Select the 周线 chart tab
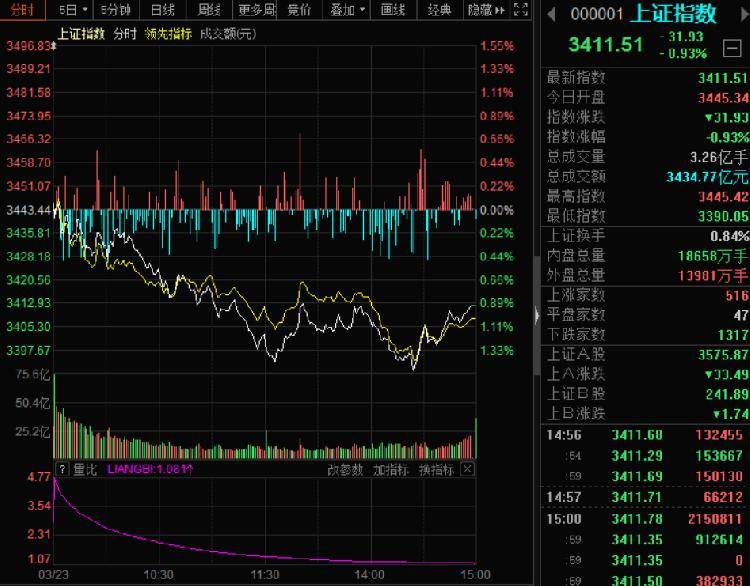The image size is (750, 586). point(209,10)
